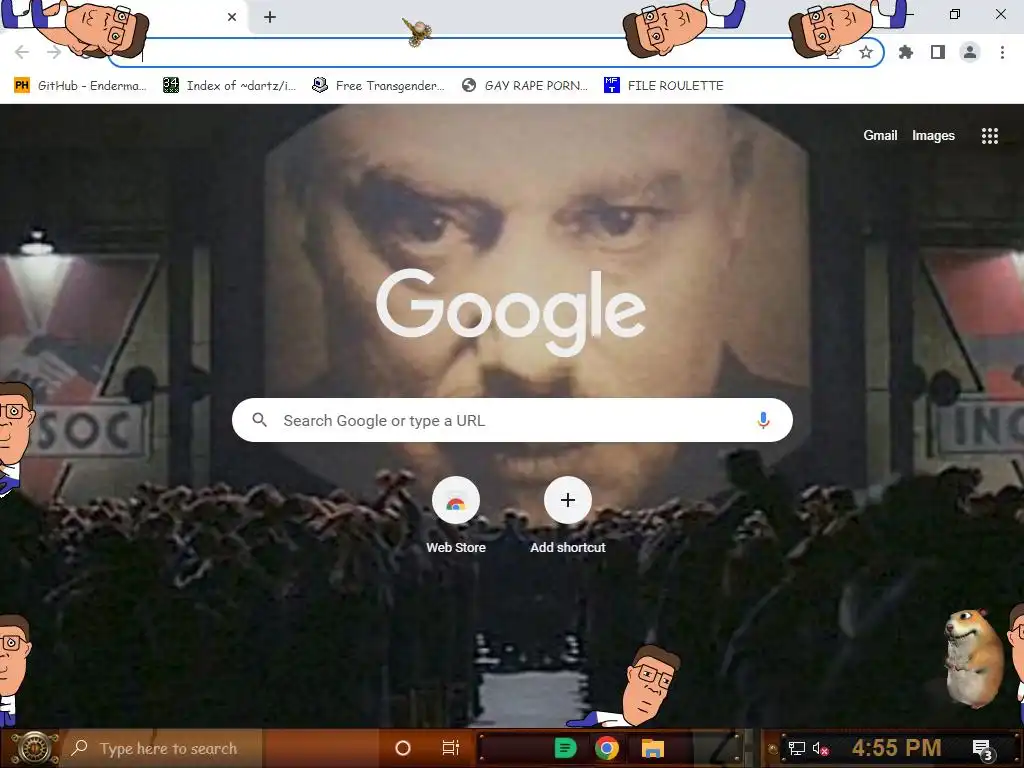Click the muted volume tray icon
Image resolution: width=1024 pixels, height=768 pixels.
pos(820,748)
